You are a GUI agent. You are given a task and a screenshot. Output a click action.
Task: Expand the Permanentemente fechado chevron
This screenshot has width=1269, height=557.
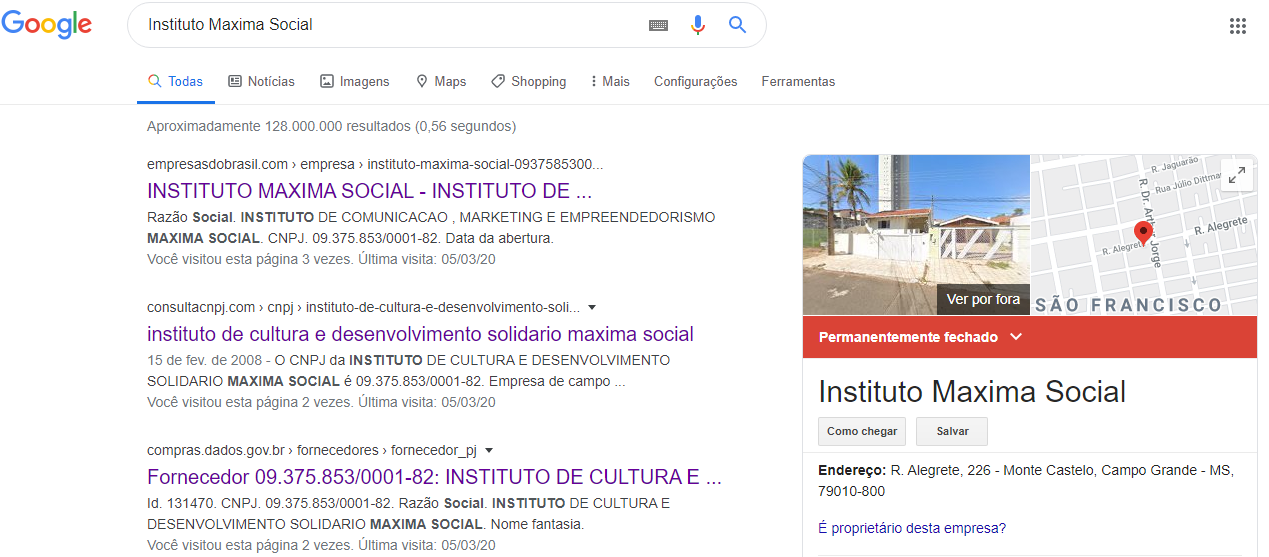pyautogui.click(x=1016, y=337)
